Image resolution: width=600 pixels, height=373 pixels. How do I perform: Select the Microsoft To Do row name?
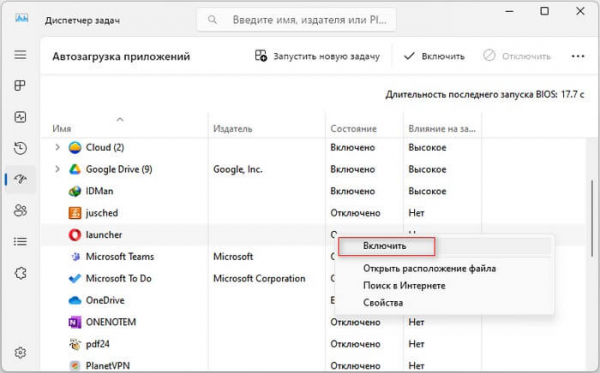(119, 278)
